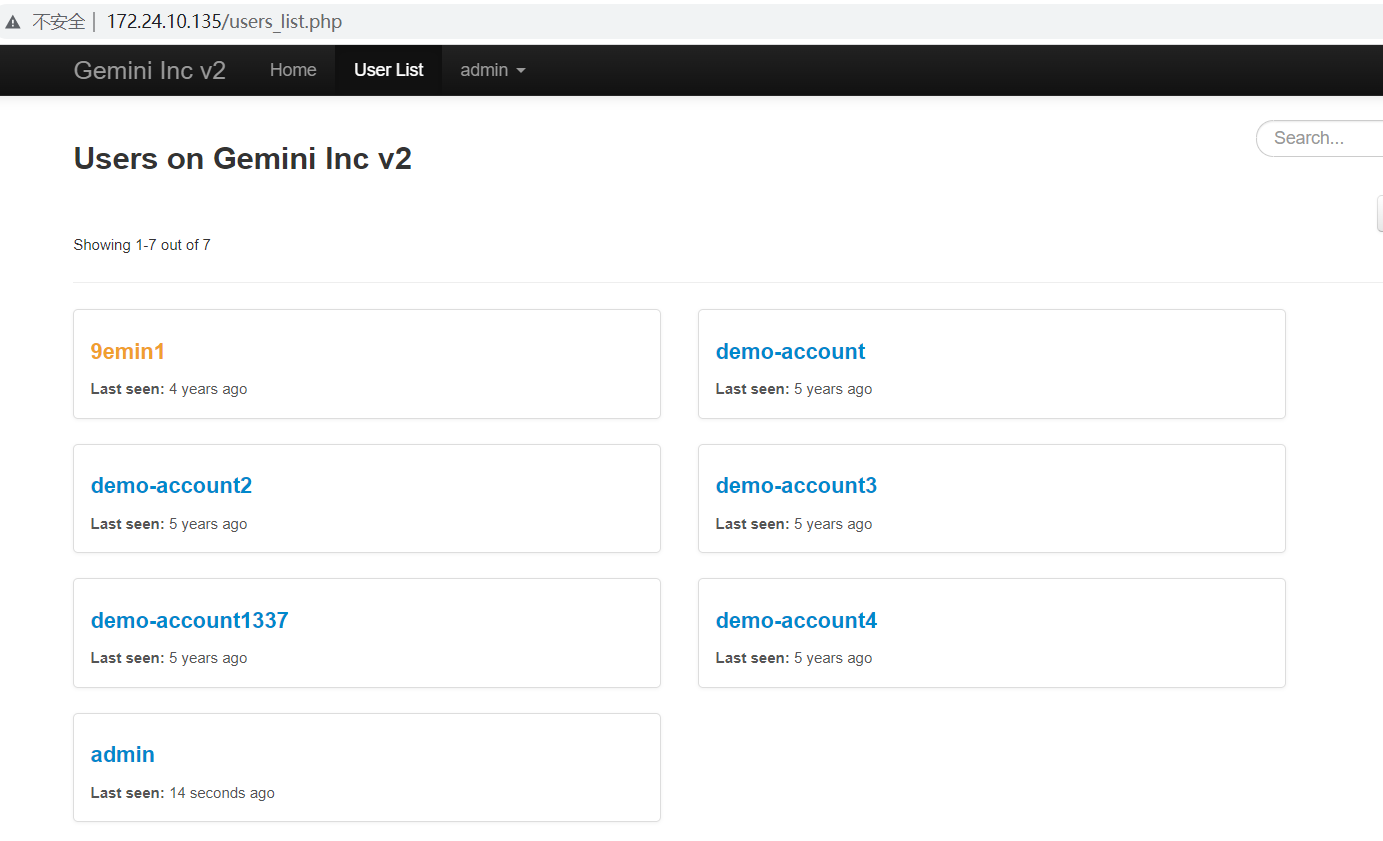
Task: Click the 'Showing 1-7 out of 7' text
Action: click(x=142, y=245)
